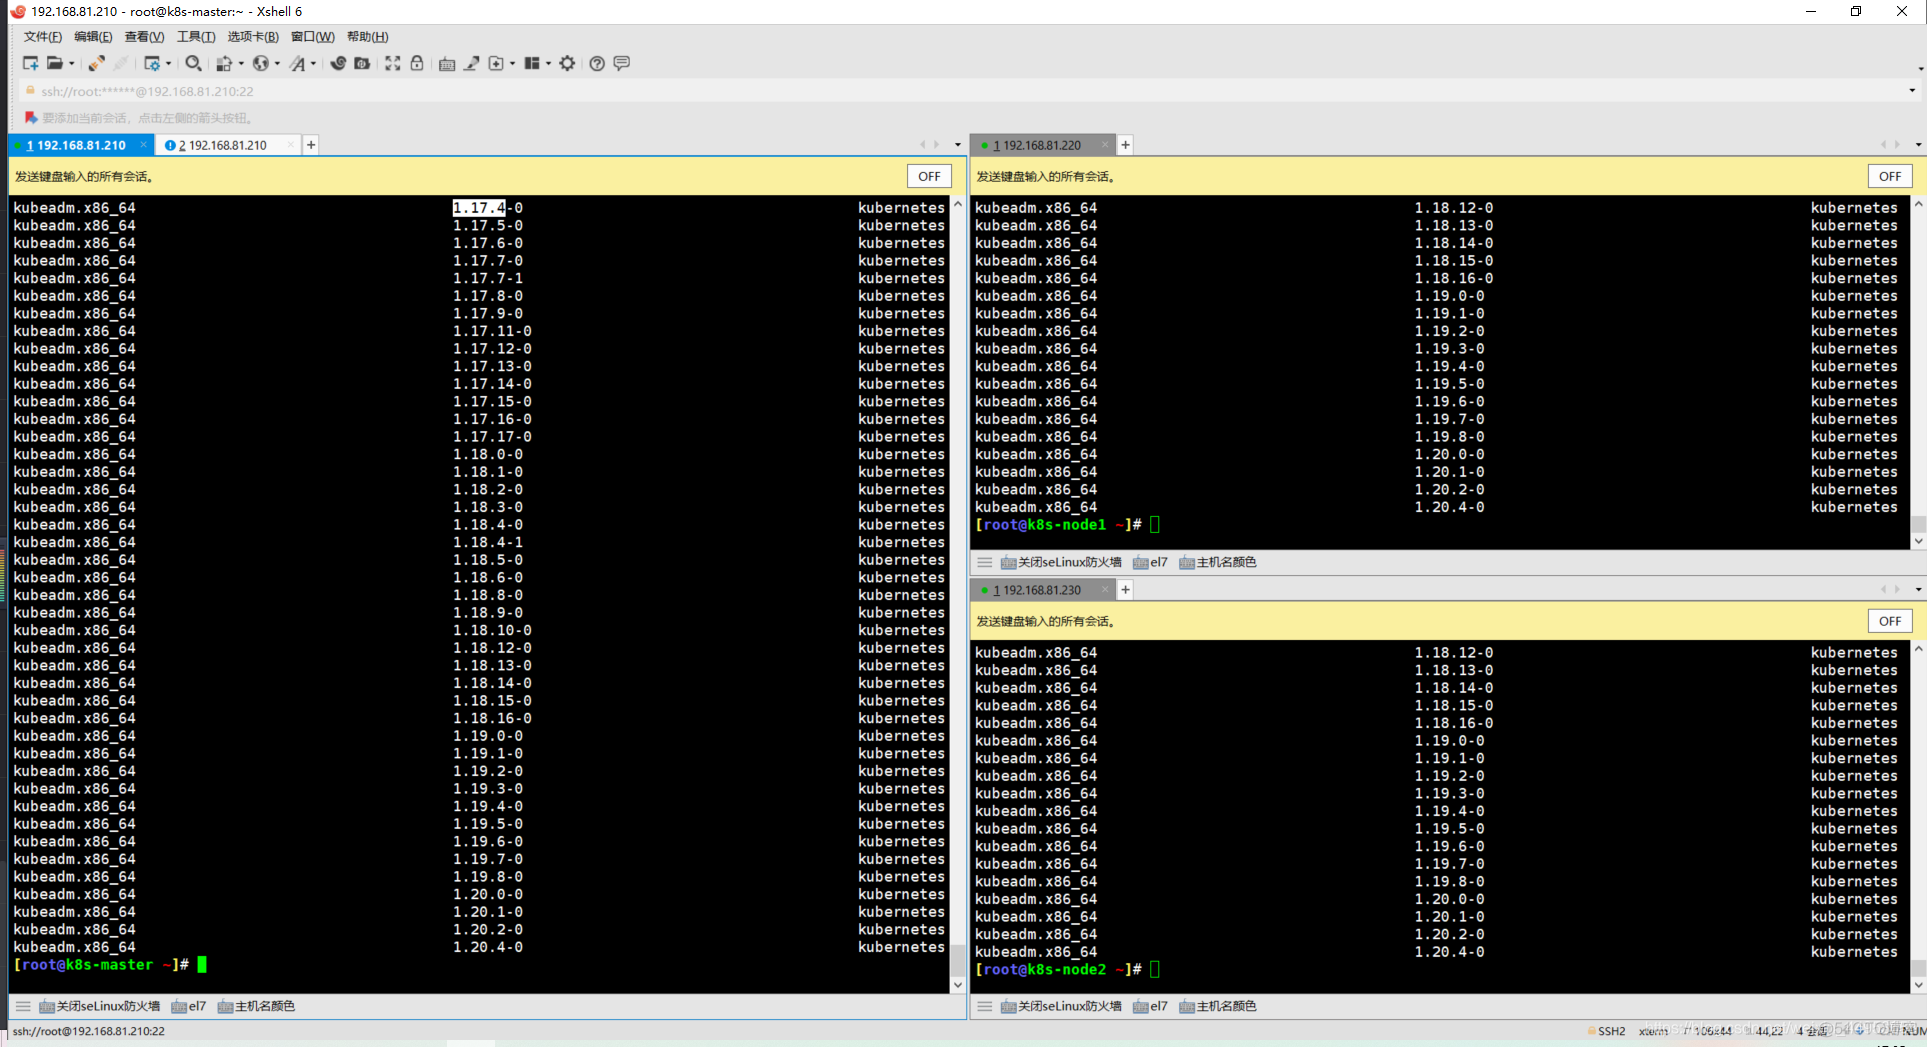Expand the Open session dropdown arrow

pos(72,64)
